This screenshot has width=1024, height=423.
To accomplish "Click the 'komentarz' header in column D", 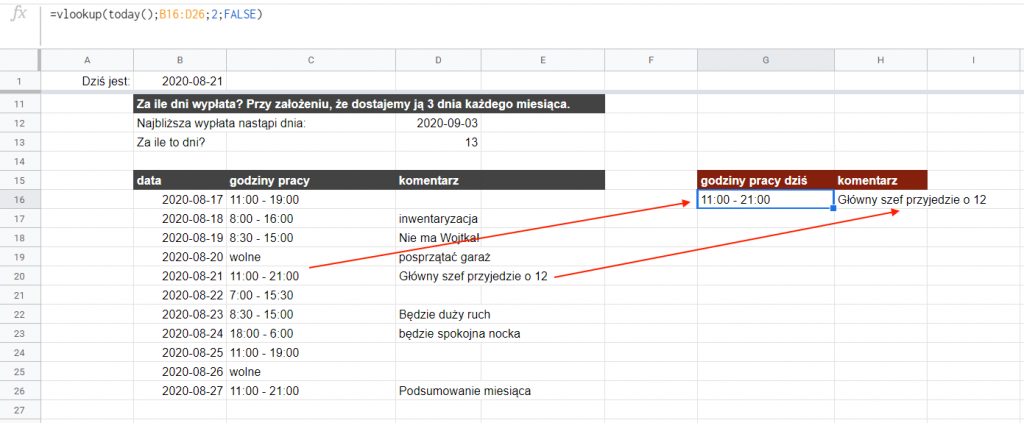I will [438, 180].
